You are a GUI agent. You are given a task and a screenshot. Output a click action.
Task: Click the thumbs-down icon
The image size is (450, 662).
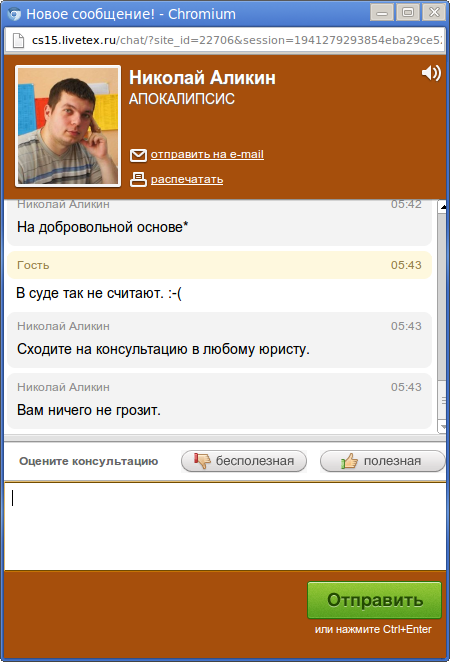coord(202,460)
